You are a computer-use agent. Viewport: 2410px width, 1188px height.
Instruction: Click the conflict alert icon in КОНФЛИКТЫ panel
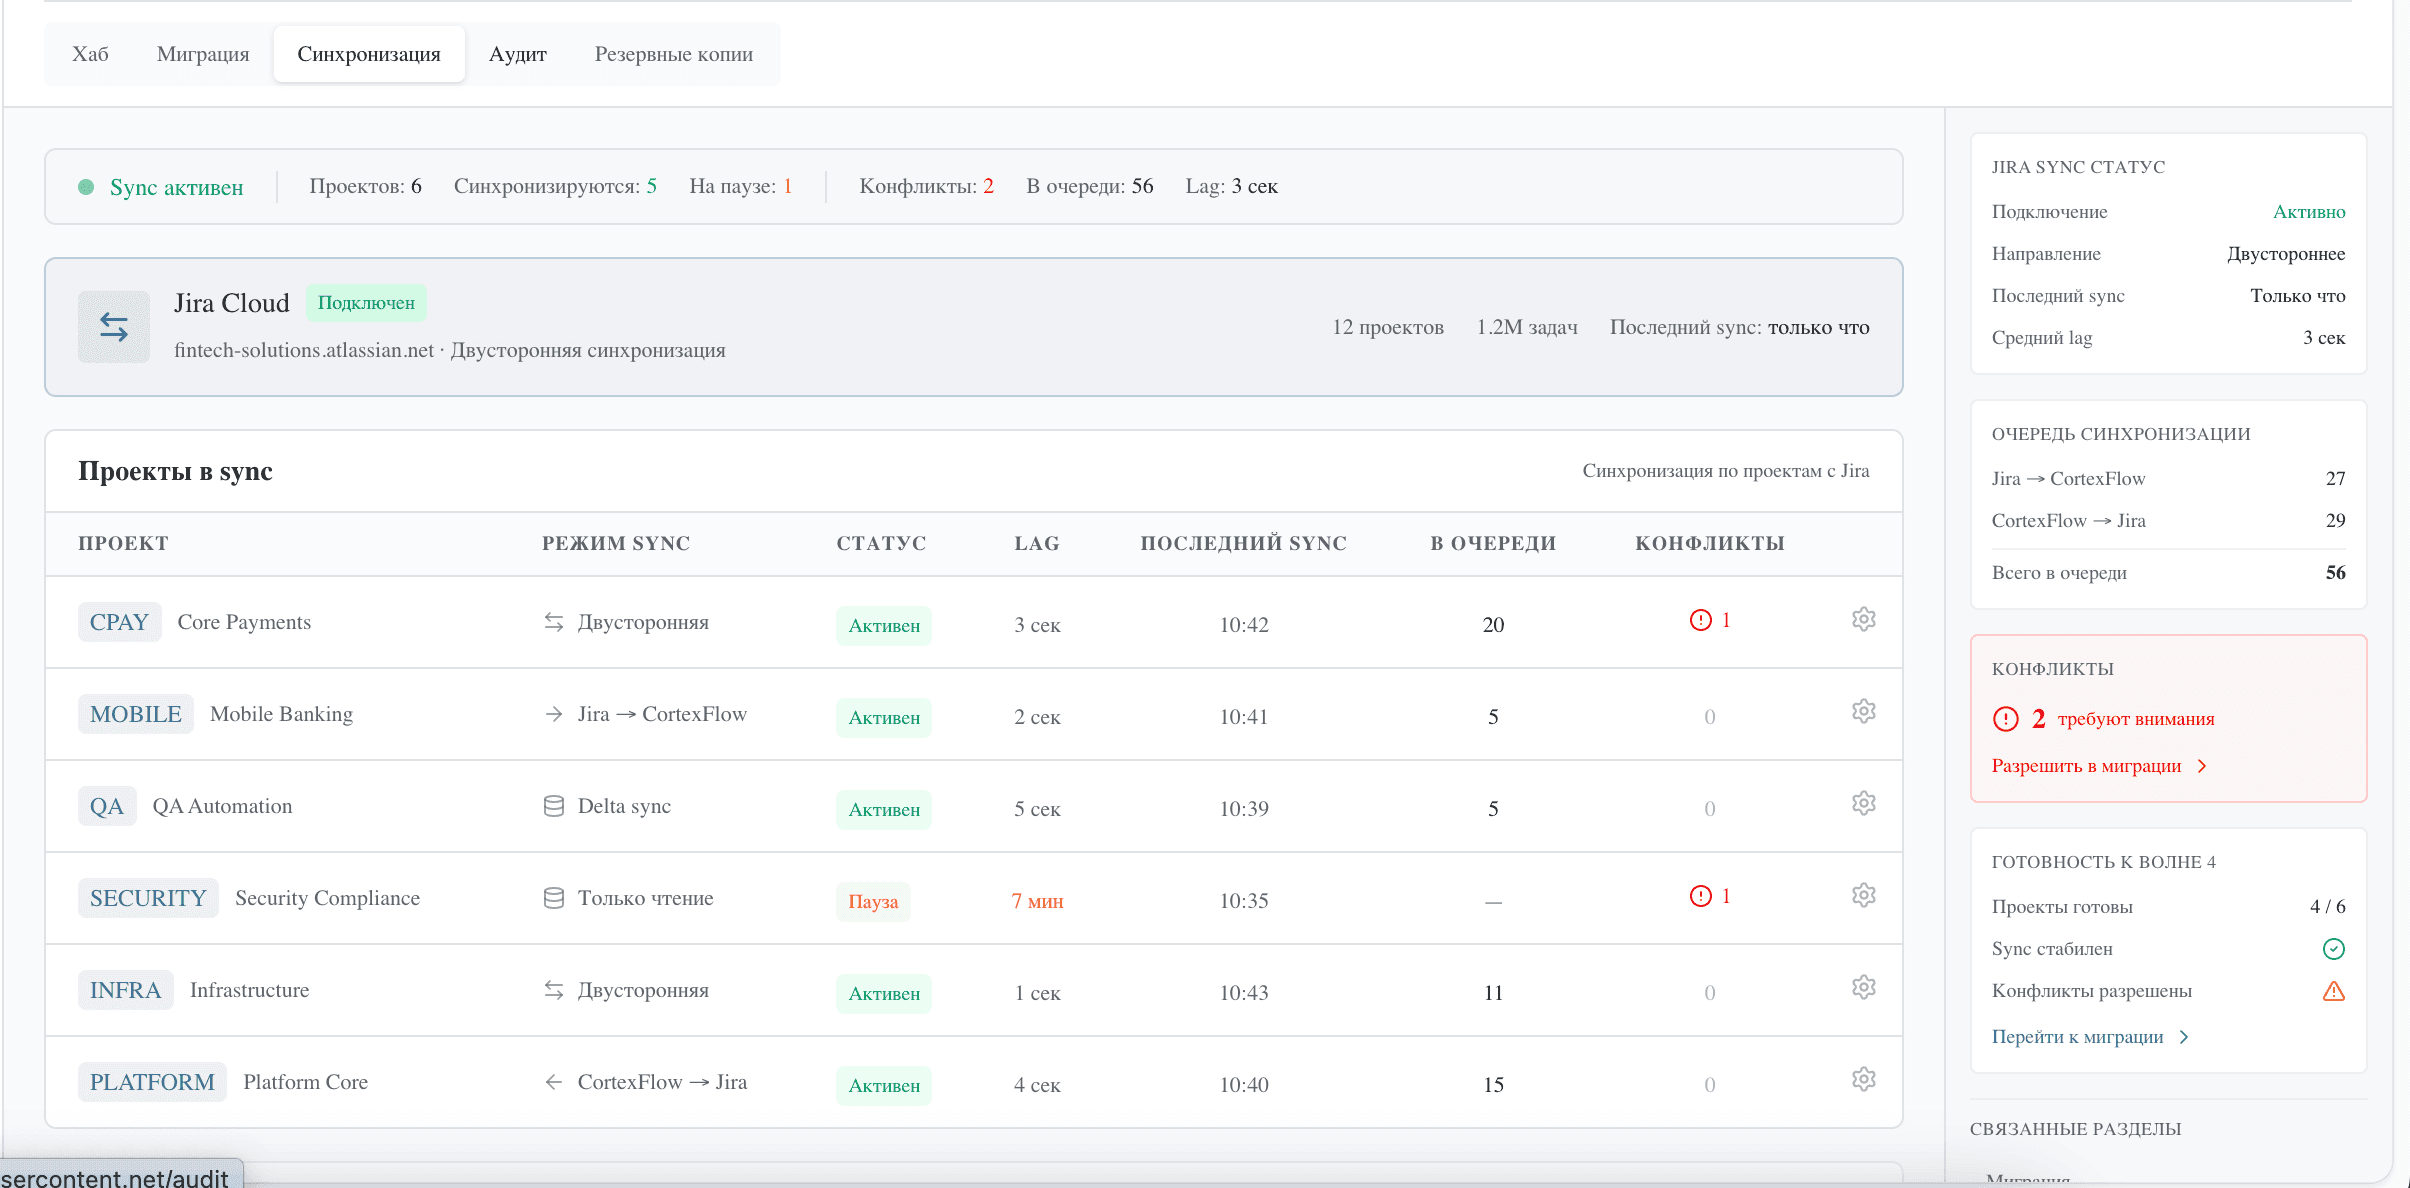tap(2005, 717)
